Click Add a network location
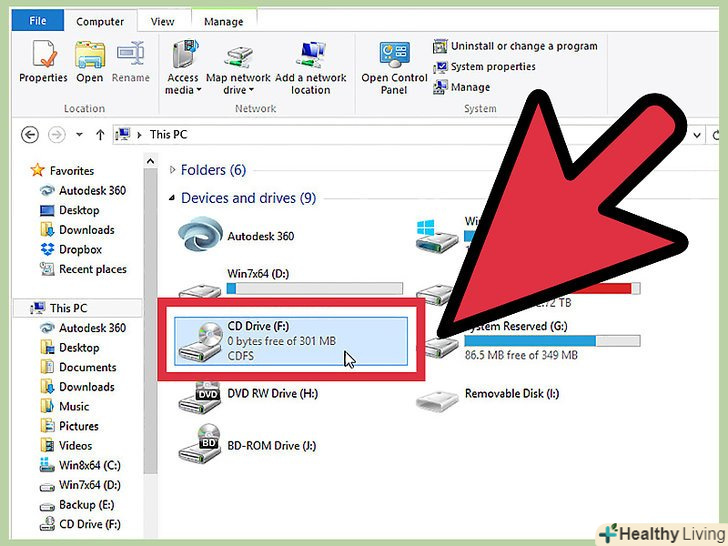Image resolution: width=728 pixels, height=546 pixels. (x=311, y=68)
